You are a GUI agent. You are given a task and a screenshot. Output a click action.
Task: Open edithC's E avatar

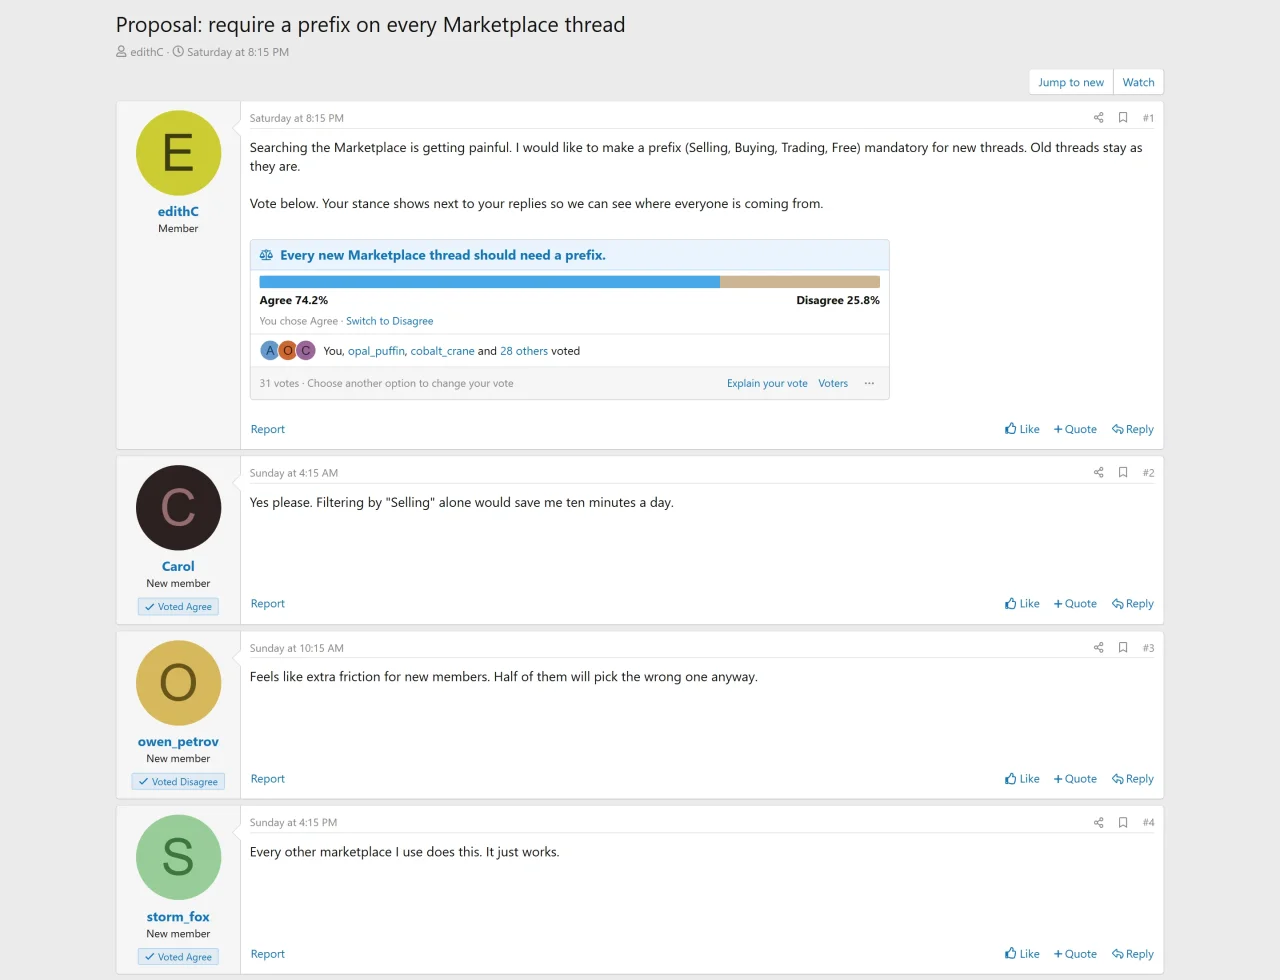pyautogui.click(x=178, y=153)
